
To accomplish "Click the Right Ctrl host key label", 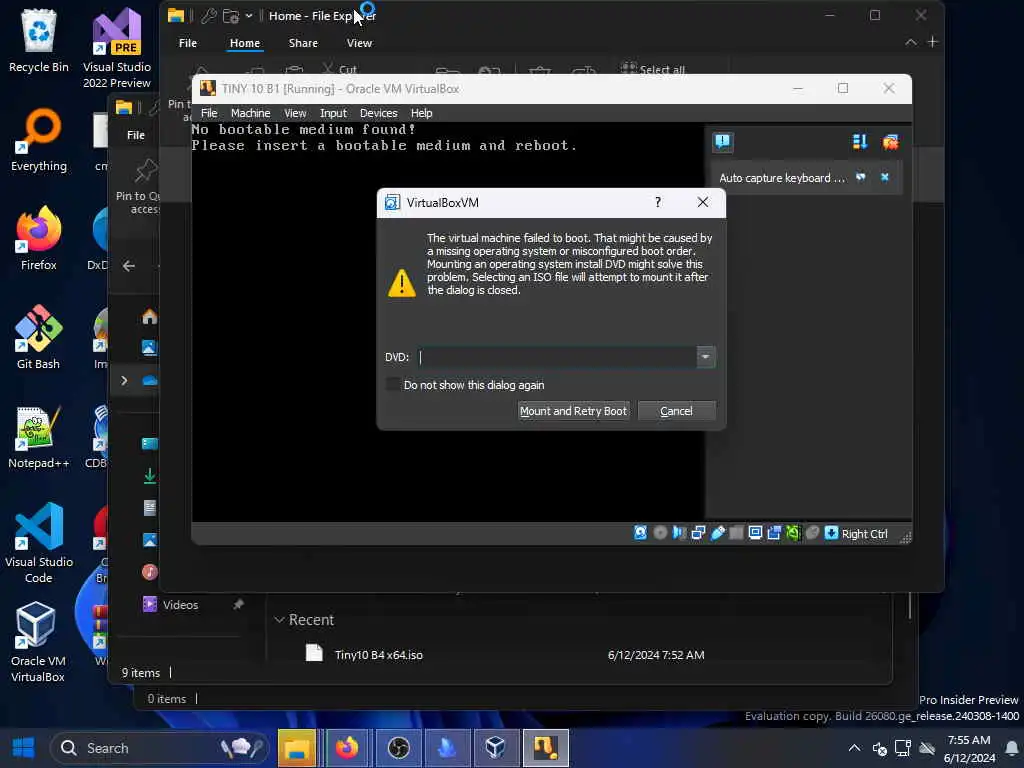I will (865, 534).
